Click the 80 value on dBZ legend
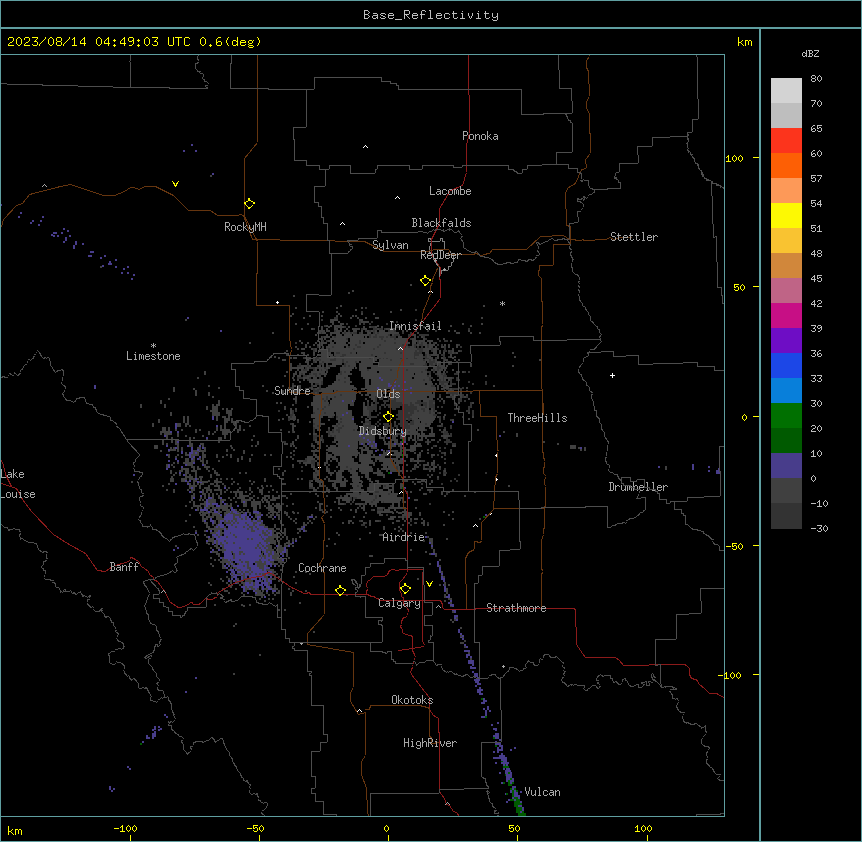Screen dimensions: 862x842 [816, 79]
